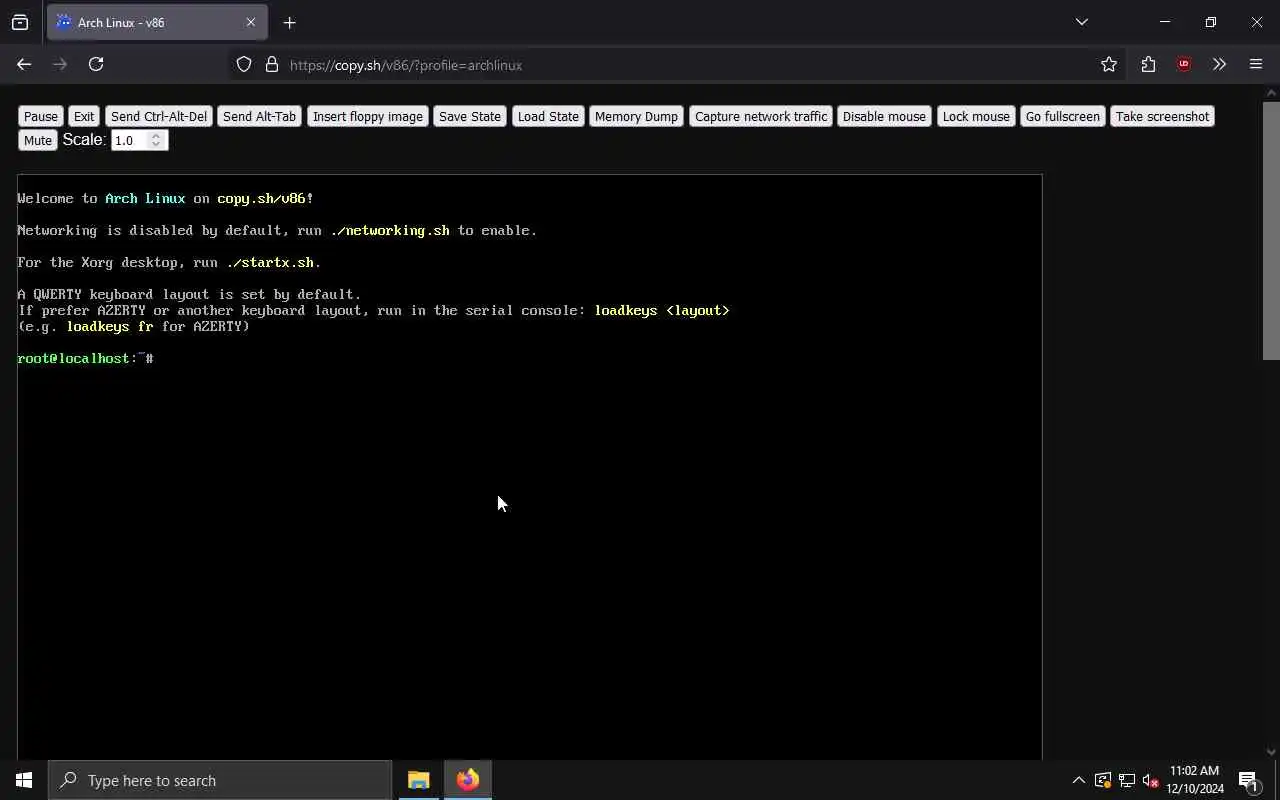Go forward one page
The height and width of the screenshot is (800, 1280).
pos(60,64)
